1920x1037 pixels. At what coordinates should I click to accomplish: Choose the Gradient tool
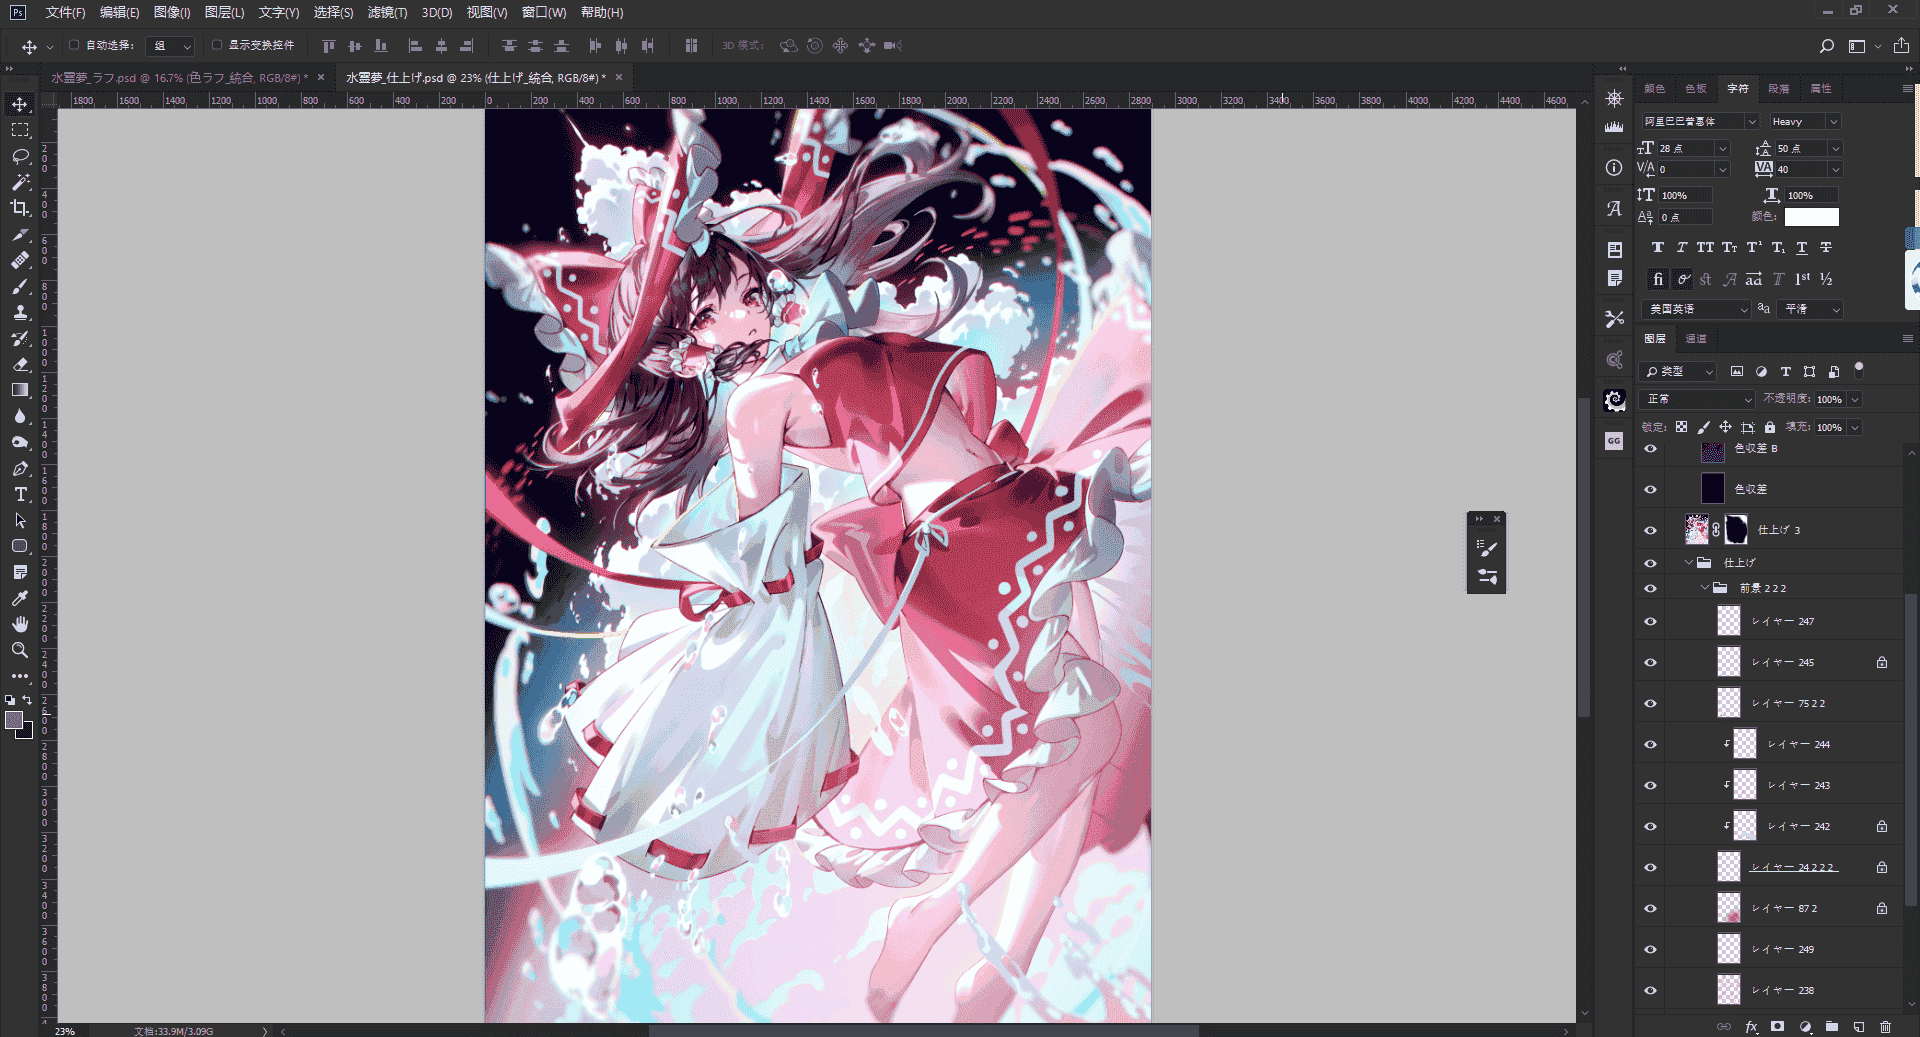click(x=20, y=390)
